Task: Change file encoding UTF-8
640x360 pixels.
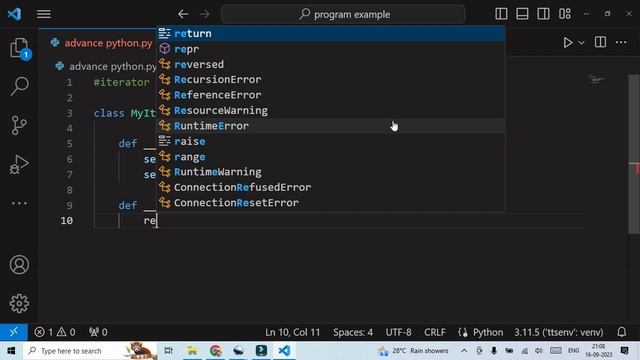Action: [x=398, y=332]
